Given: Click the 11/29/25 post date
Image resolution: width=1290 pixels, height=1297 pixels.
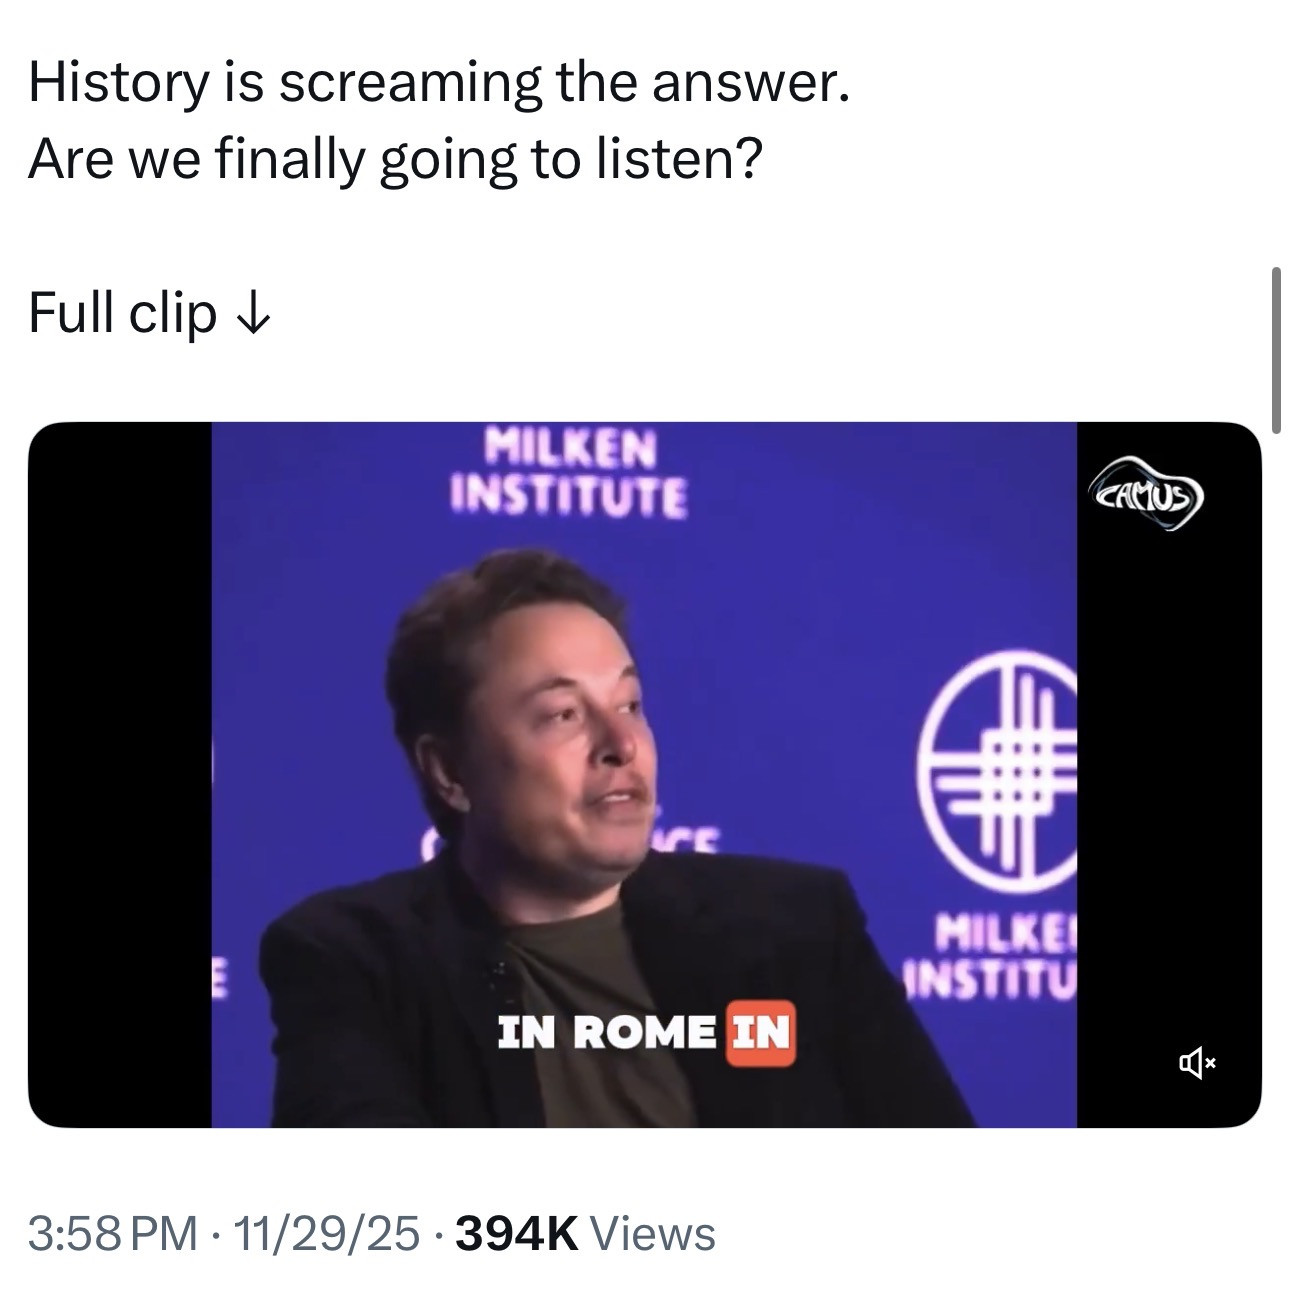Looking at the screenshot, I should 325,1234.
